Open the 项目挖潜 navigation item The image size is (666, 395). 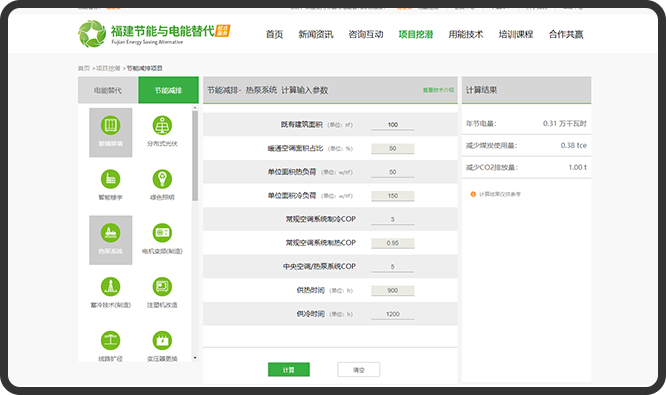(416, 34)
